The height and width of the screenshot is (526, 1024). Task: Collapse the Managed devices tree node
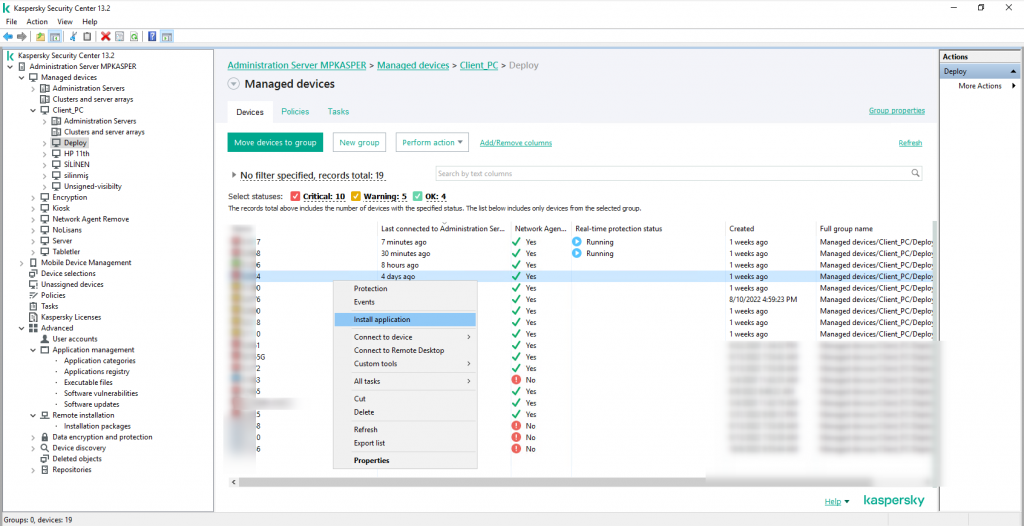pyautogui.click(x=22, y=77)
